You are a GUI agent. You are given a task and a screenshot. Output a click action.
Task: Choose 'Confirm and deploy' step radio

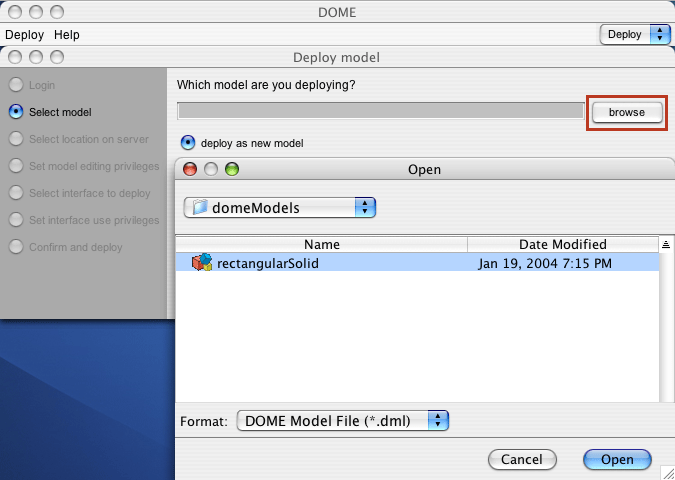[16, 247]
